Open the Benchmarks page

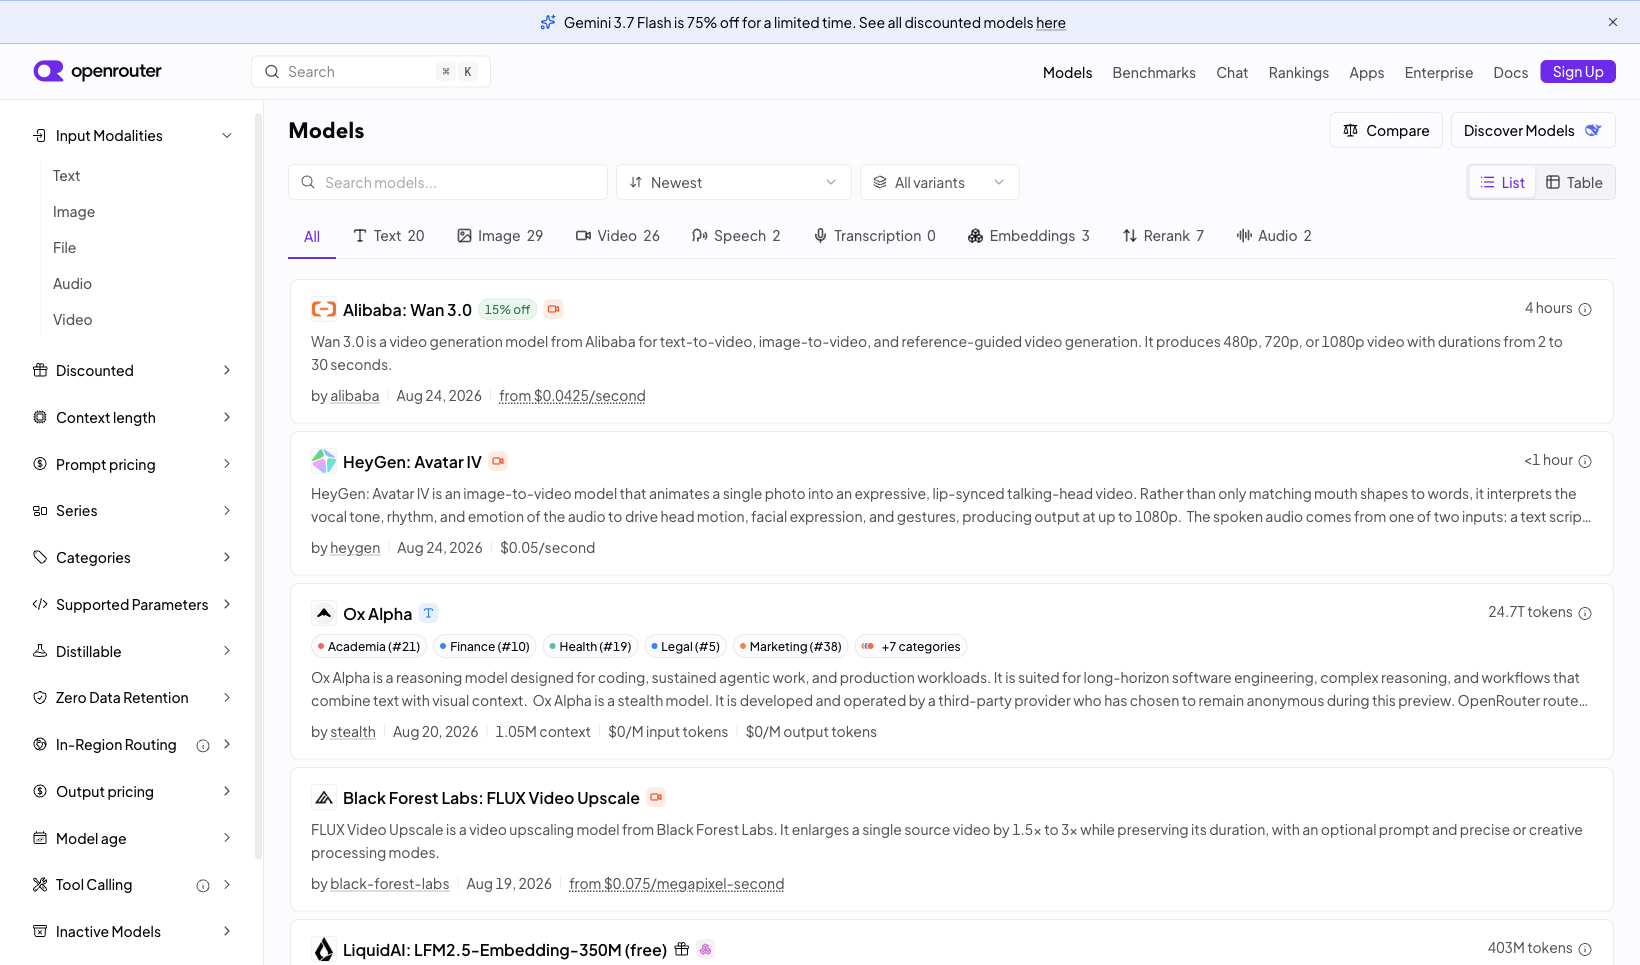pos(1154,73)
